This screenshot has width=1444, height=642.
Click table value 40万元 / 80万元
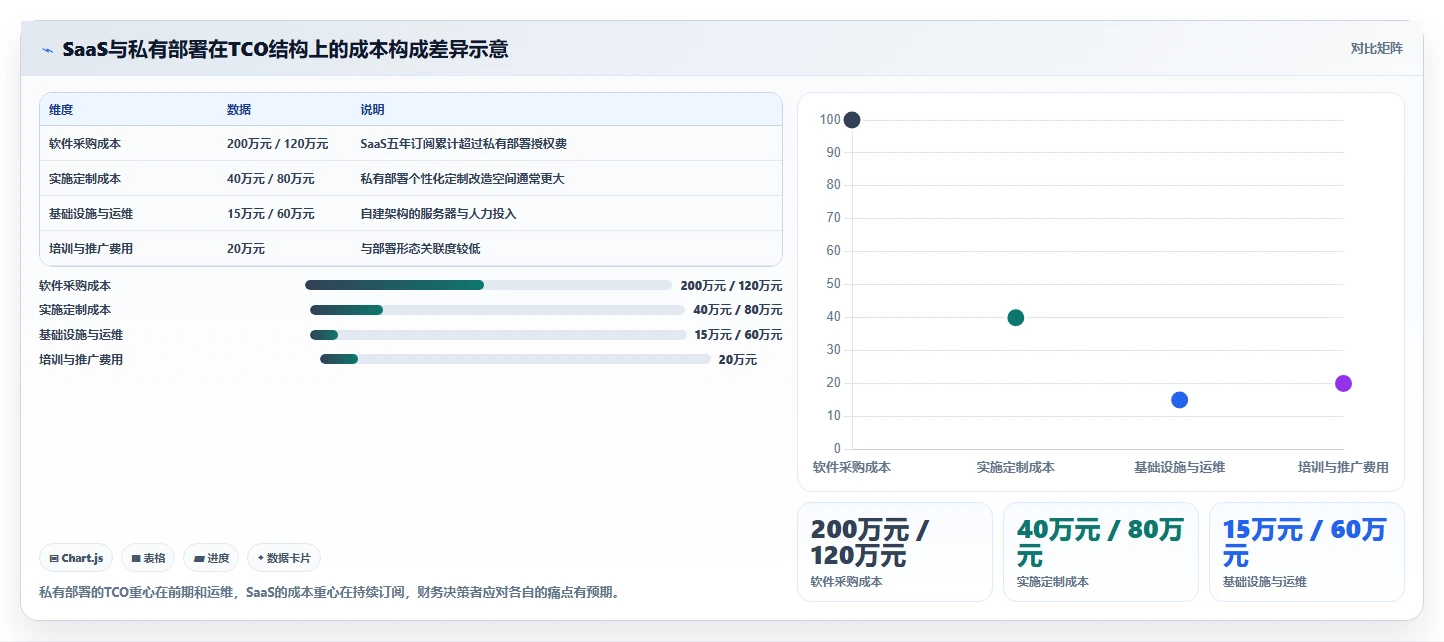pyautogui.click(x=270, y=179)
